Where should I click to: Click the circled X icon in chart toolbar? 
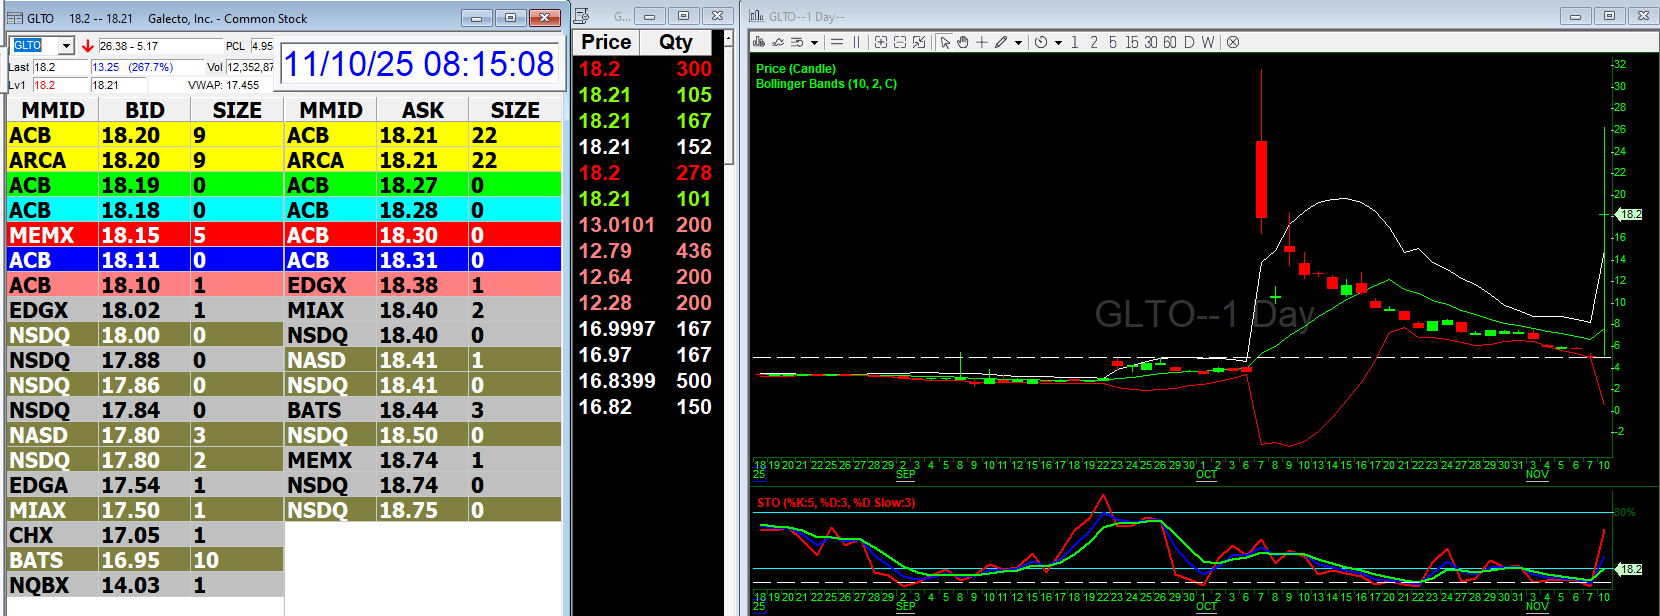[x=1233, y=42]
